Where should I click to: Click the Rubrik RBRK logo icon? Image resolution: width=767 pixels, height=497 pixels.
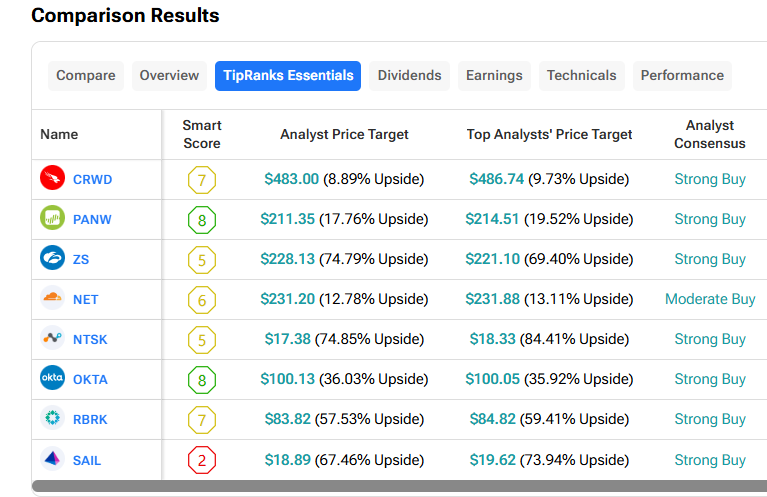coord(52,418)
